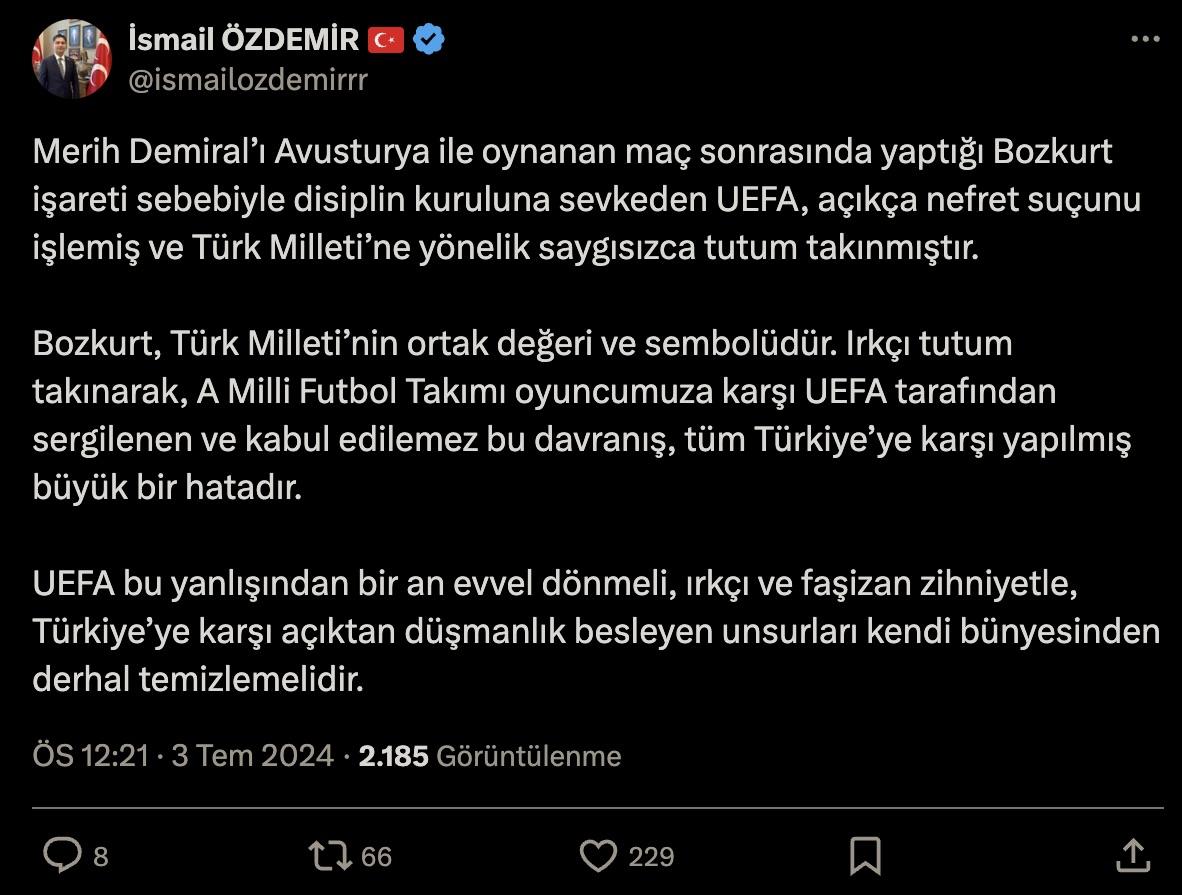Screen dimensions: 1182x895
Task: Toggle the bookmark icon for this post
Action: pos(864,855)
